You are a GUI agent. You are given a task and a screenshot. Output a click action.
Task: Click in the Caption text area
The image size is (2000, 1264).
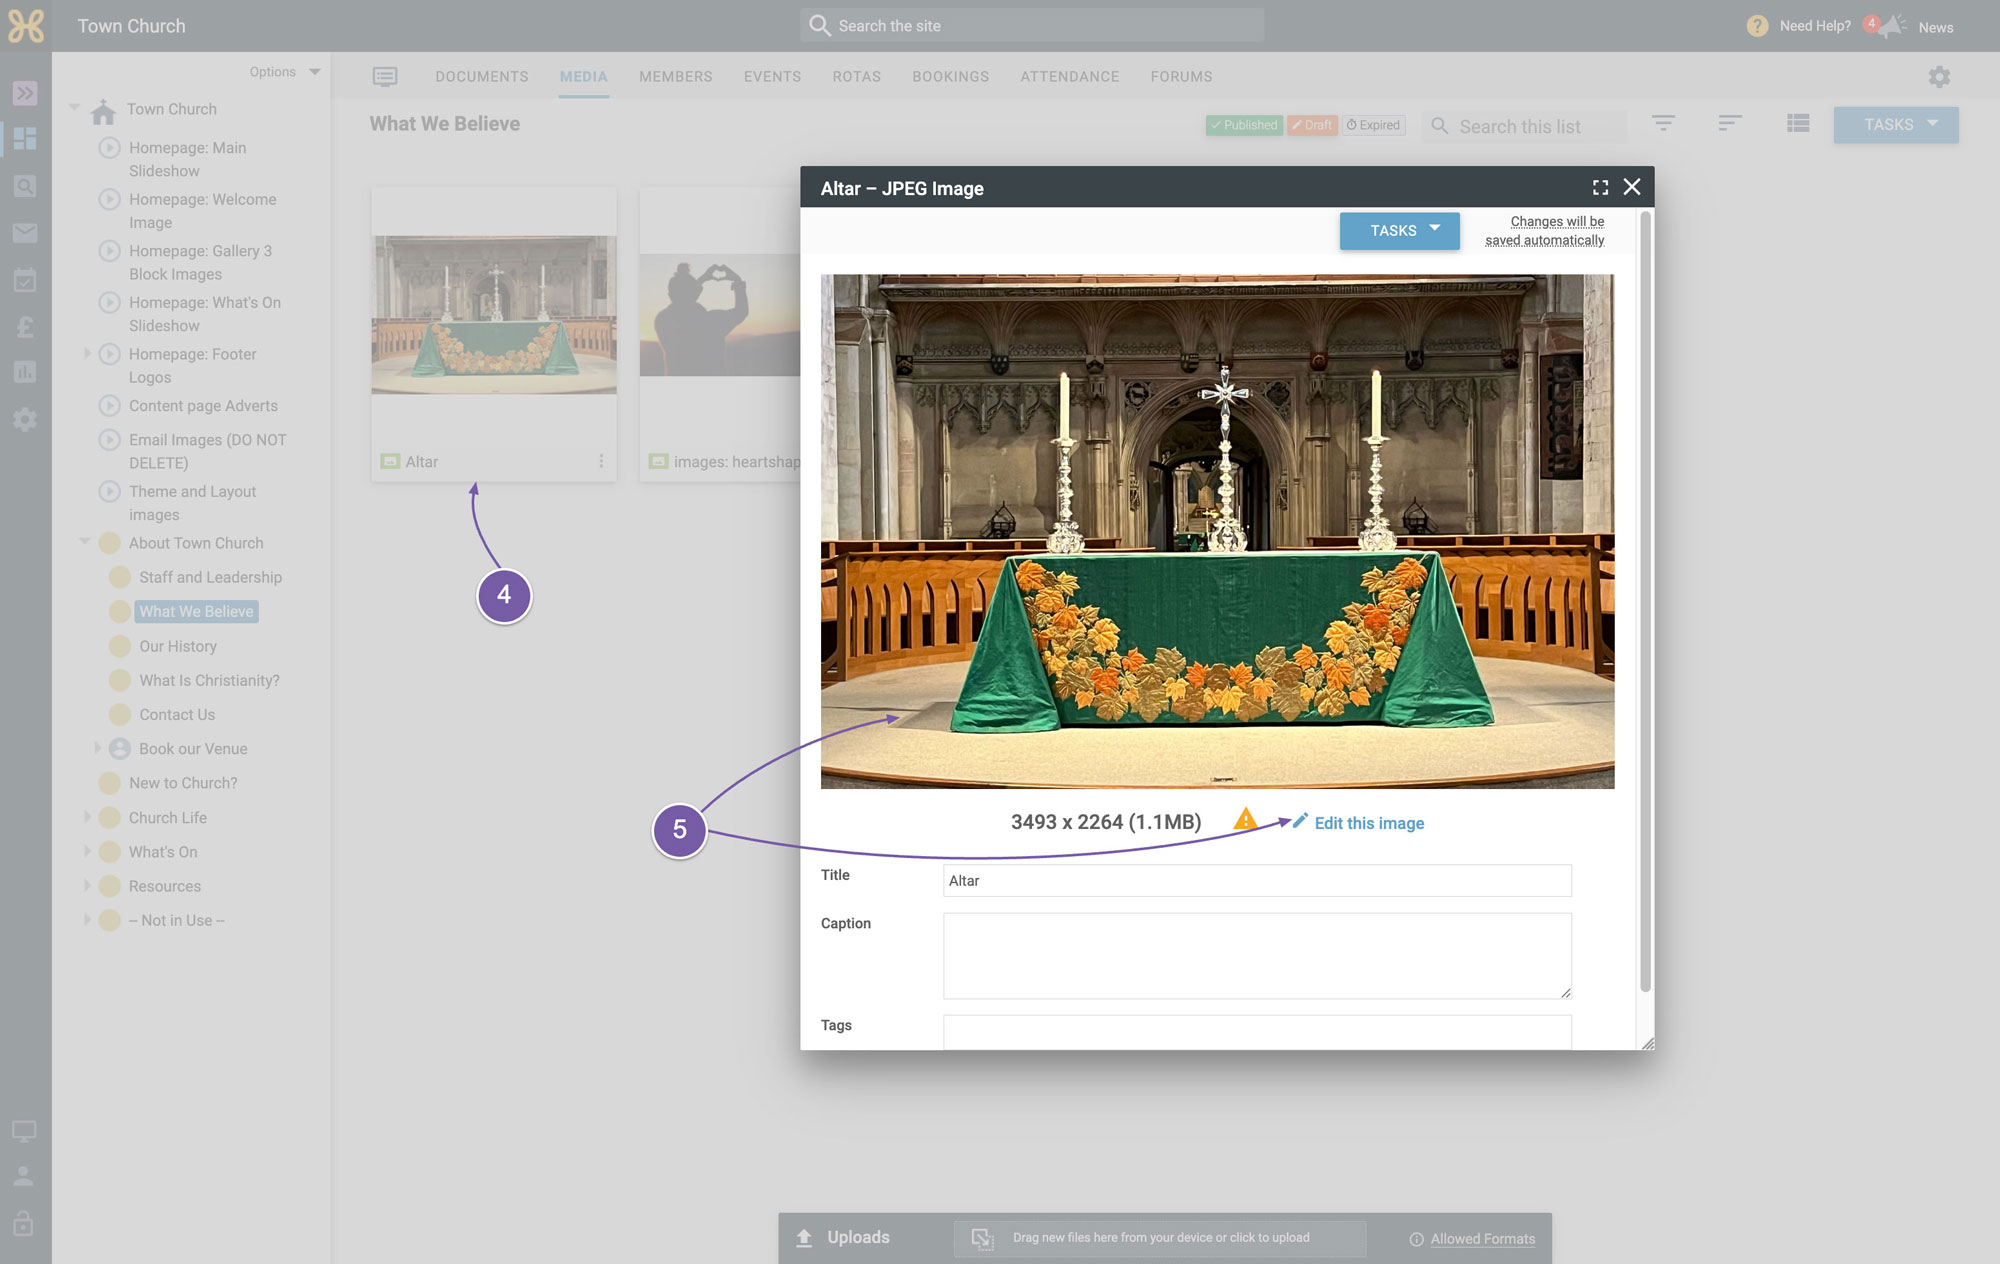tap(1257, 956)
